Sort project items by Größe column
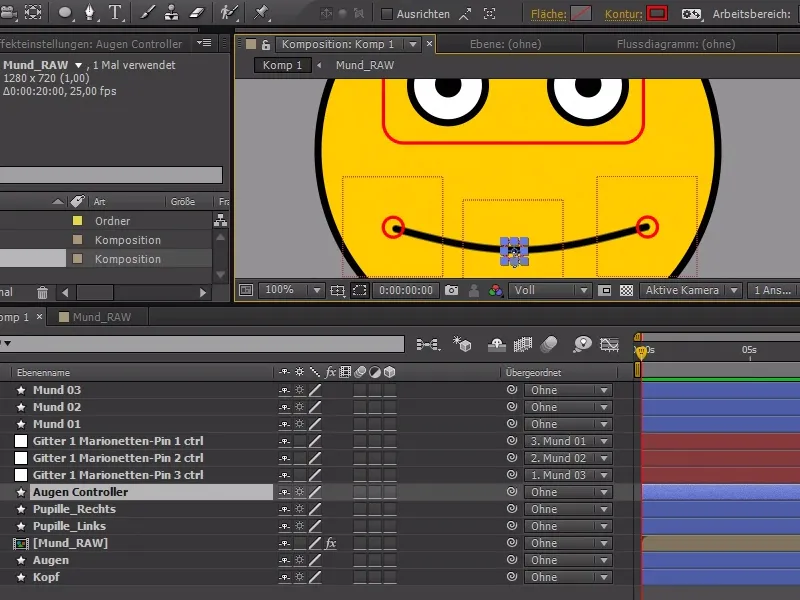800x600 pixels. coord(183,202)
